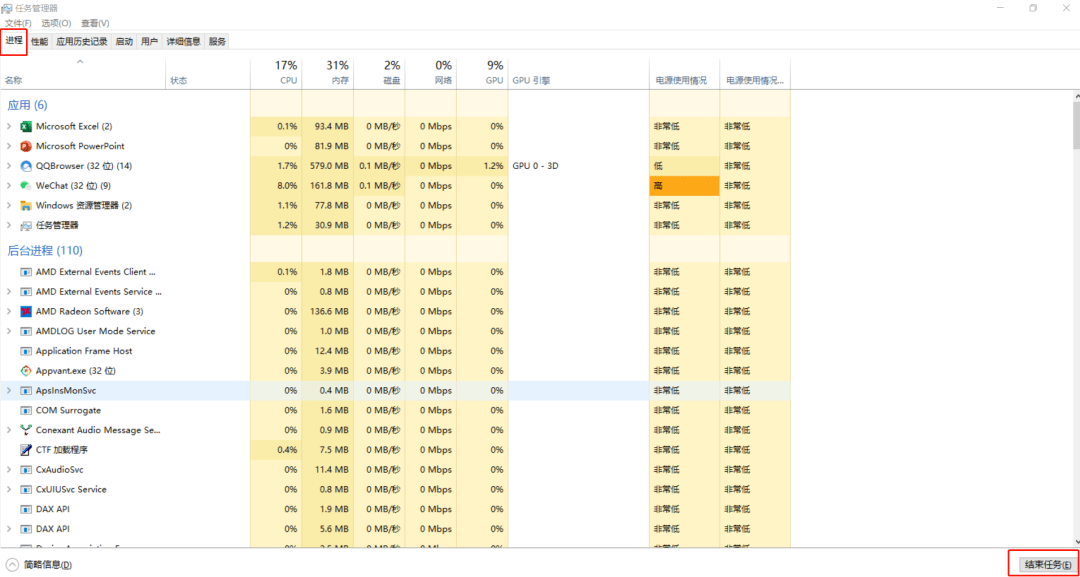Expand the WeChat process group
This screenshot has height=577, width=1080.
9,186
